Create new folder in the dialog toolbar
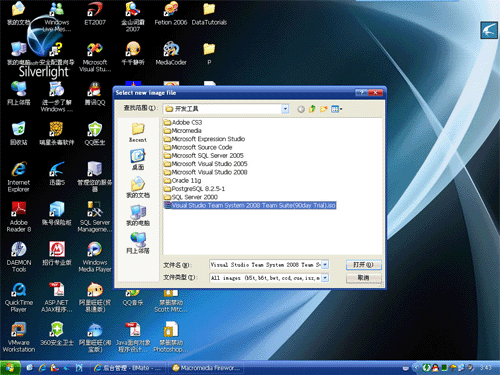Image resolution: width=500 pixels, height=375 pixels. pyautogui.click(x=323, y=109)
